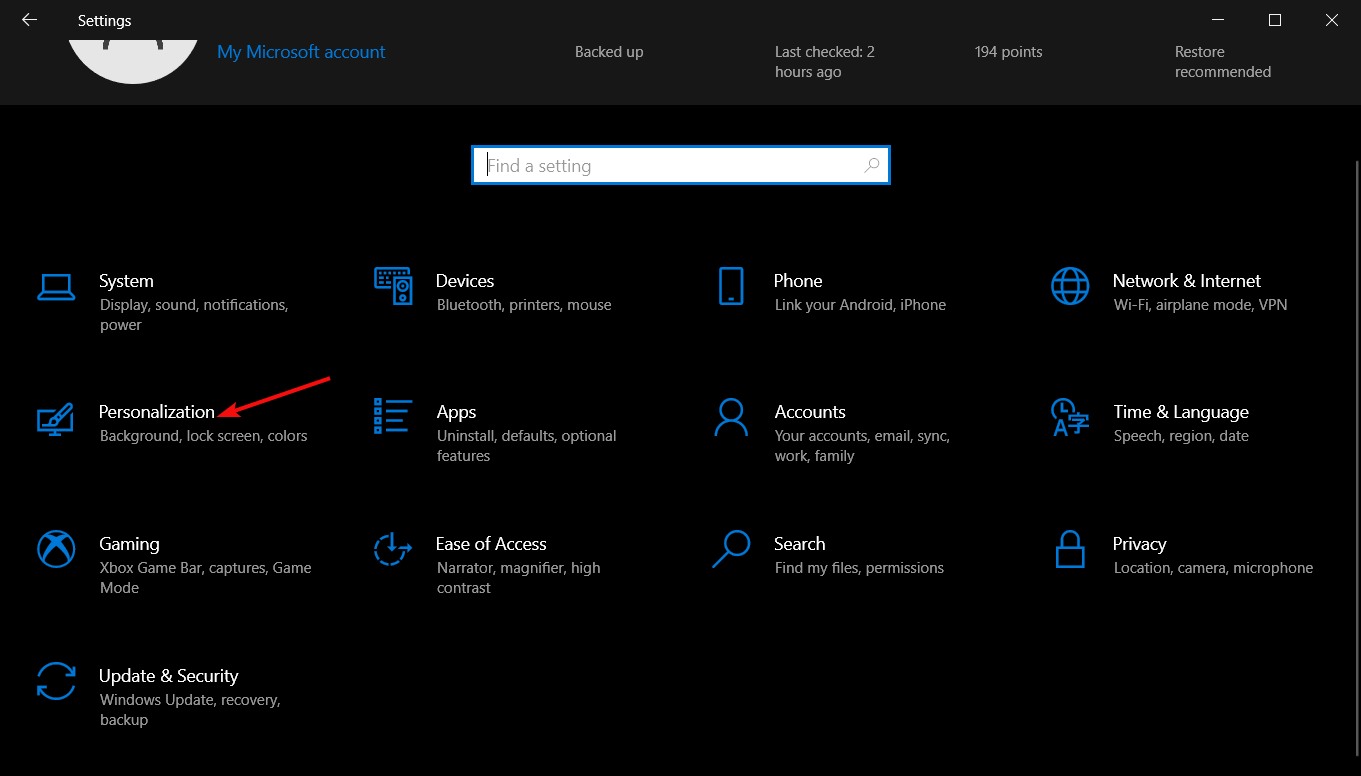
Task: Click the Search magnifier category icon
Action: point(731,549)
